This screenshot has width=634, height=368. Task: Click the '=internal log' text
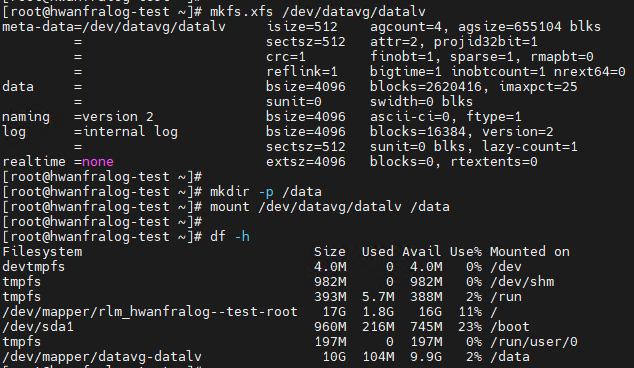coord(126,132)
